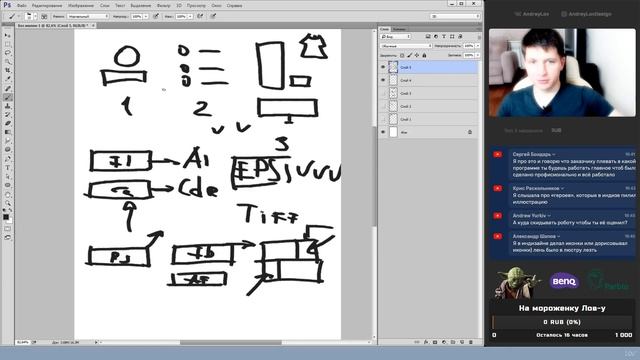
Task: Select the Healing Brush tool
Action: (x=7, y=88)
